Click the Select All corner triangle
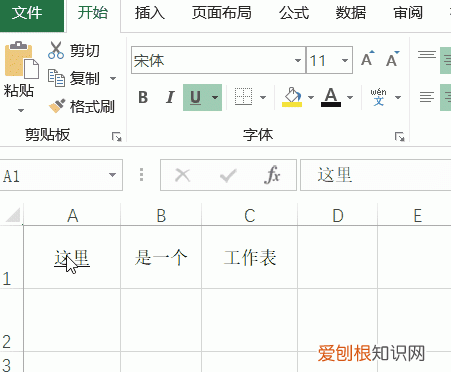451x372 pixels. pyautogui.click(x=13, y=215)
